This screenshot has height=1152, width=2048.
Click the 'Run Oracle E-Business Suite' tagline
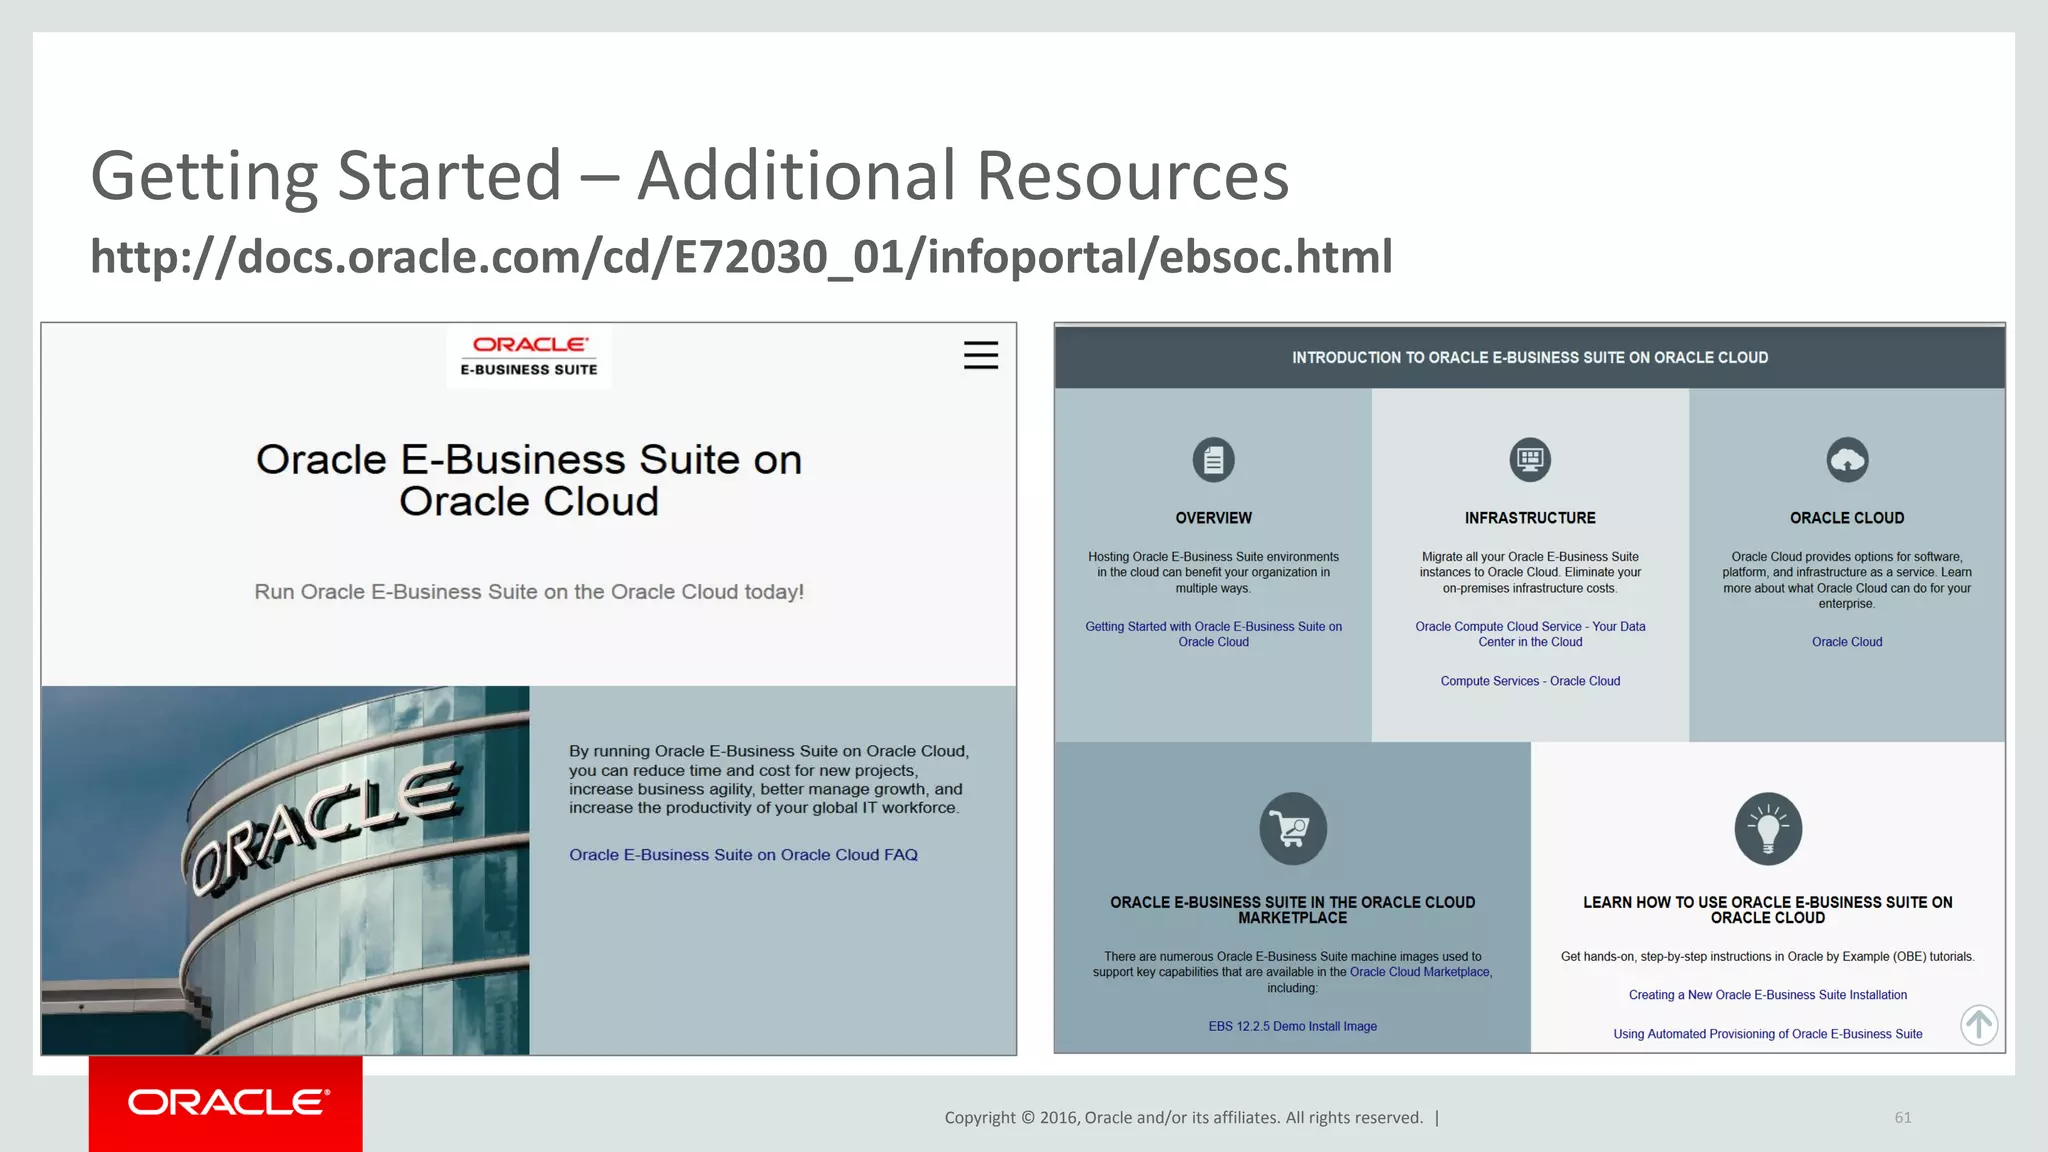point(529,592)
